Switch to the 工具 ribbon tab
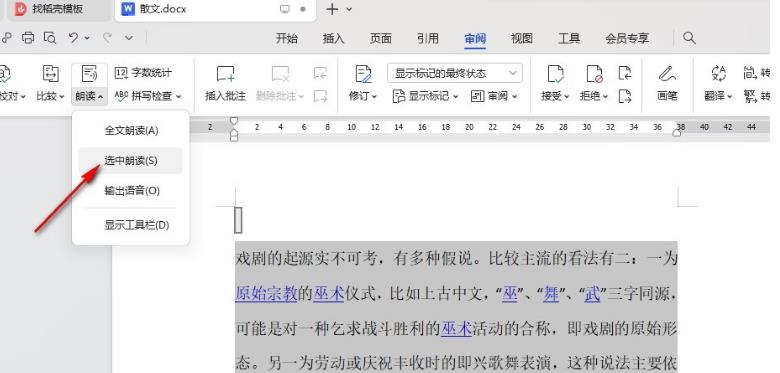 click(569, 38)
